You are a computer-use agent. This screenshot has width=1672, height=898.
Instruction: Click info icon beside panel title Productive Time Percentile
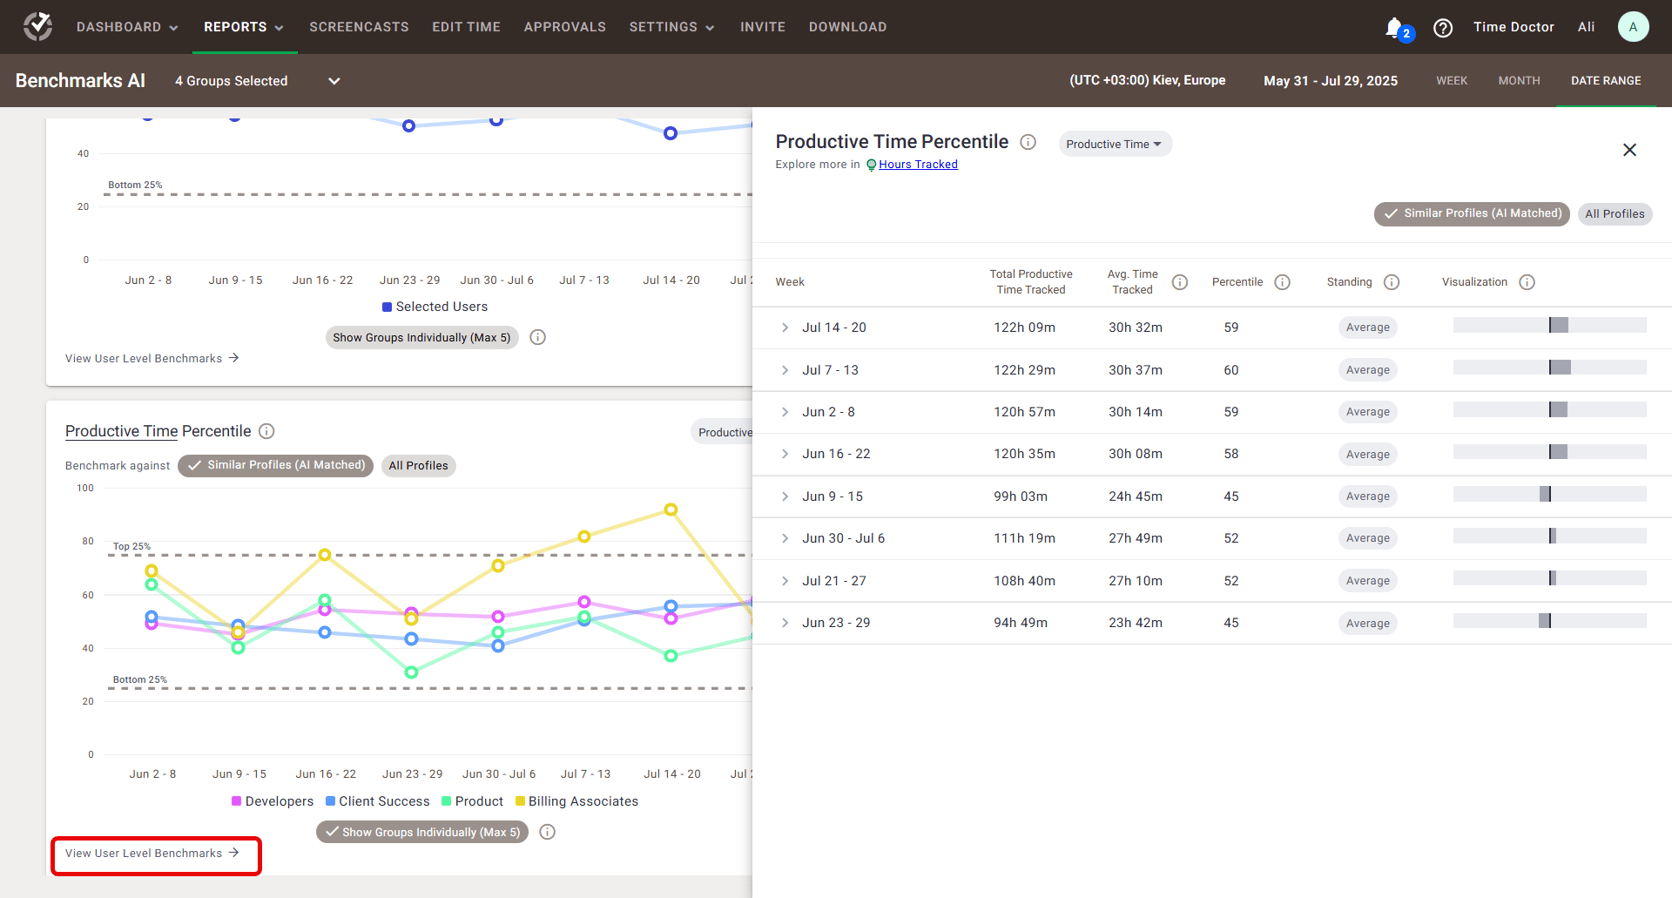pyautogui.click(x=1028, y=142)
